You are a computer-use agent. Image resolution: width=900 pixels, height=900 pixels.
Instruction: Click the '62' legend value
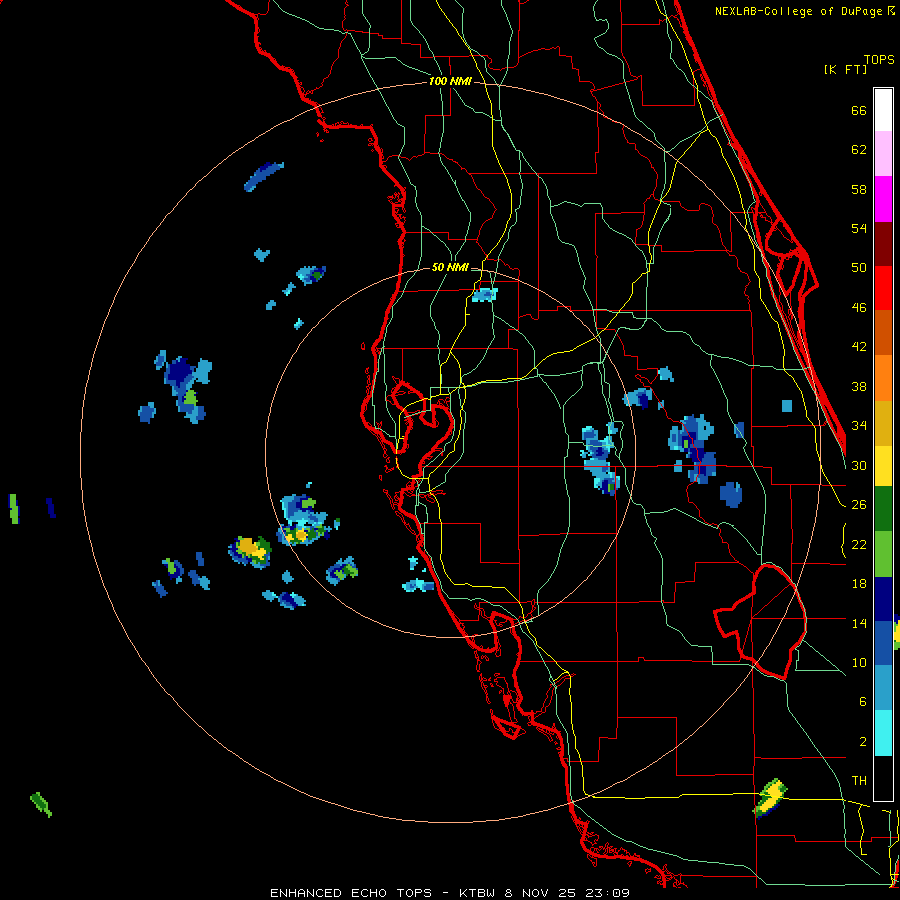[859, 150]
